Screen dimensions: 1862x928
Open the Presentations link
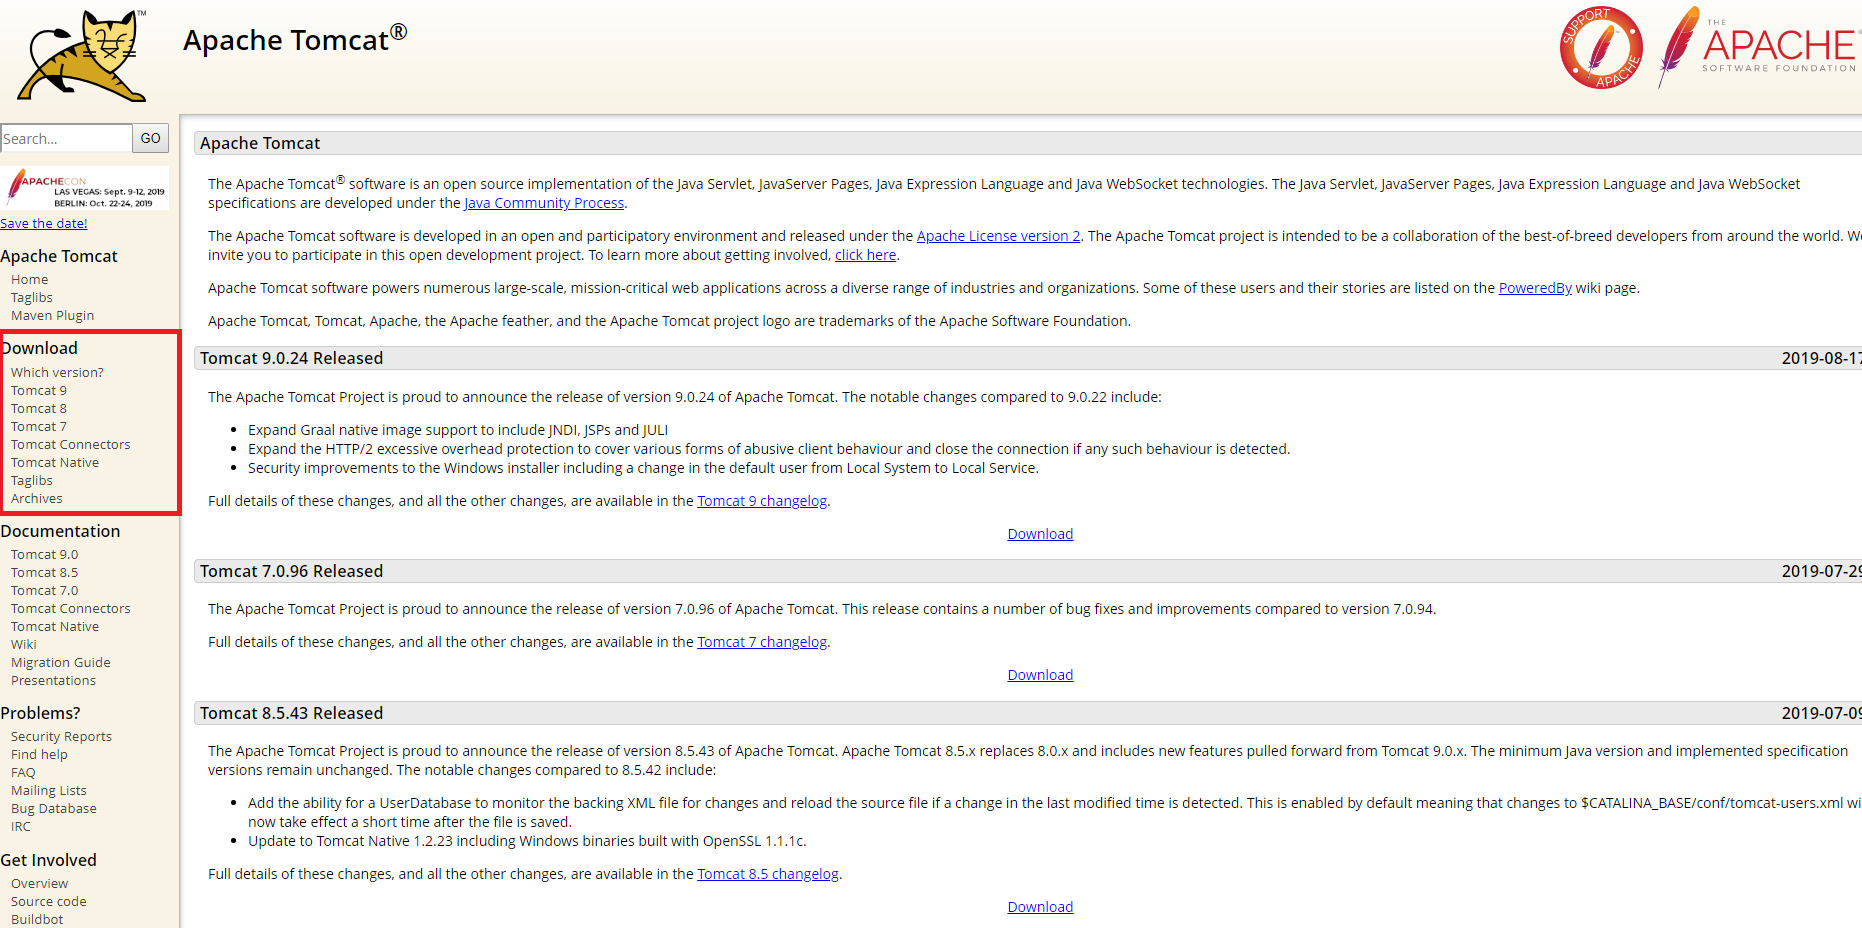tap(53, 680)
